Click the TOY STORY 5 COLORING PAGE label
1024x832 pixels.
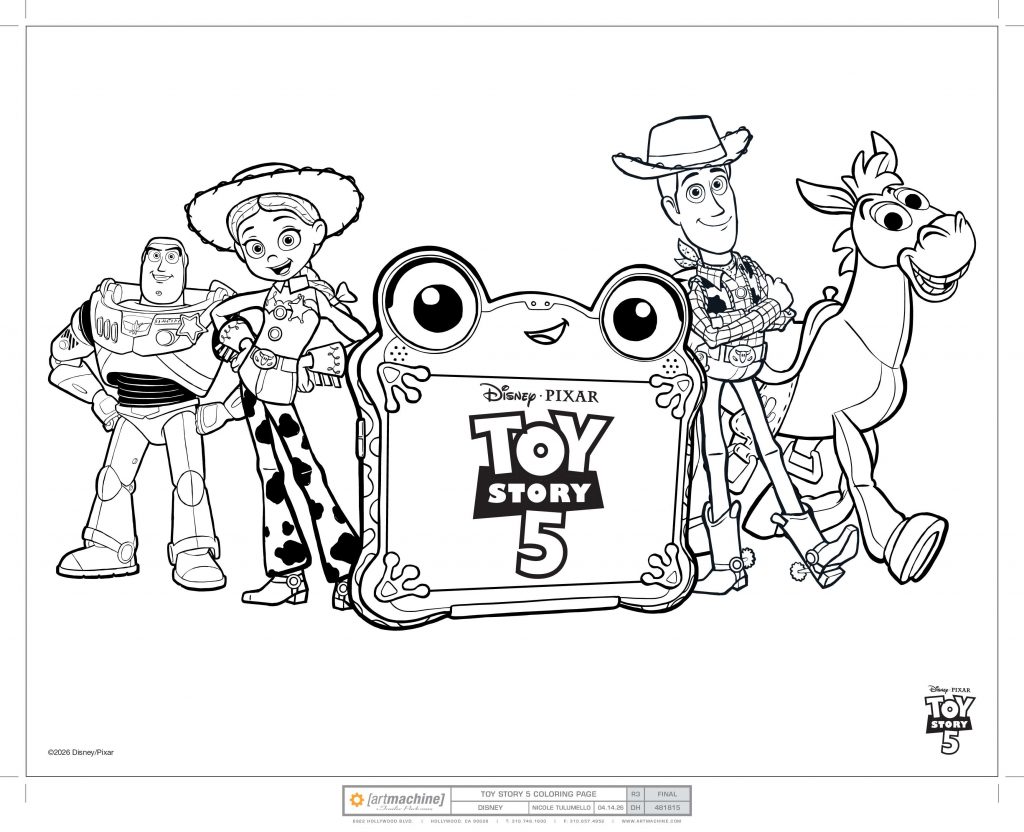[538, 794]
